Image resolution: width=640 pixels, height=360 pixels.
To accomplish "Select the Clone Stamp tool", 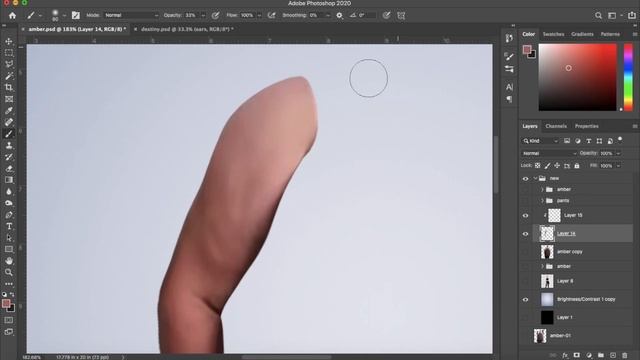I will (9, 145).
